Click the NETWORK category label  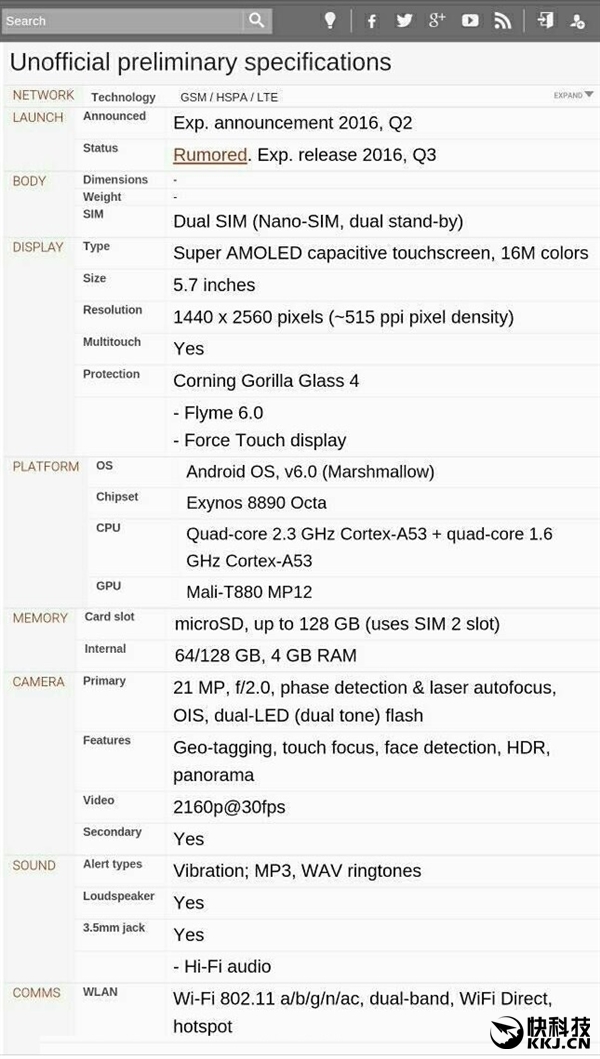(43, 95)
